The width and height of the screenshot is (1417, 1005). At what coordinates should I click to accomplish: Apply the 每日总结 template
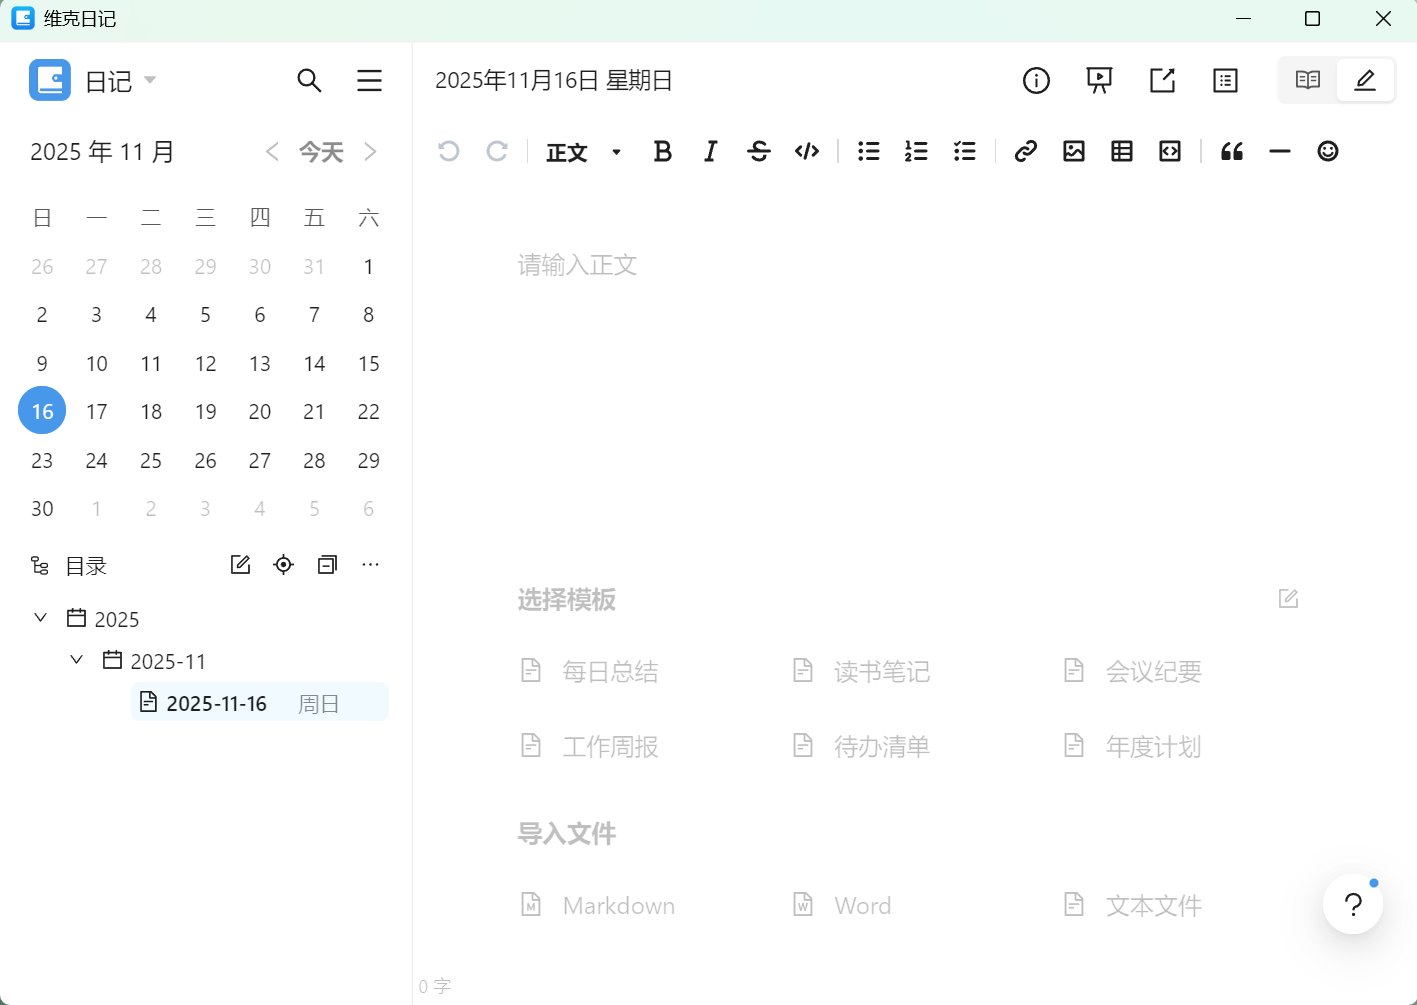pyautogui.click(x=609, y=671)
